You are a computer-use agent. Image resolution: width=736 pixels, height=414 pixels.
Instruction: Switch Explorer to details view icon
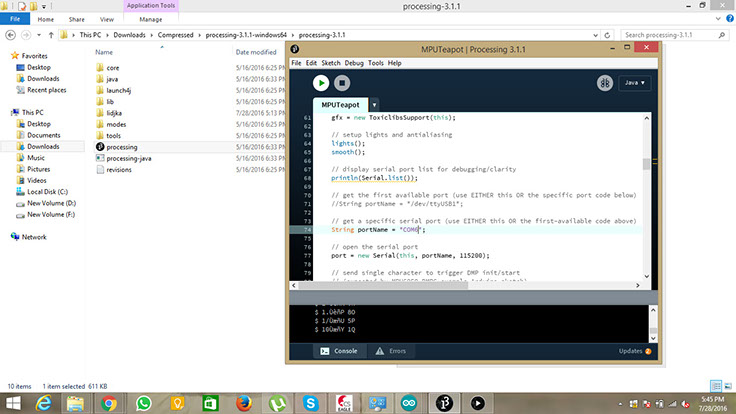[716, 386]
